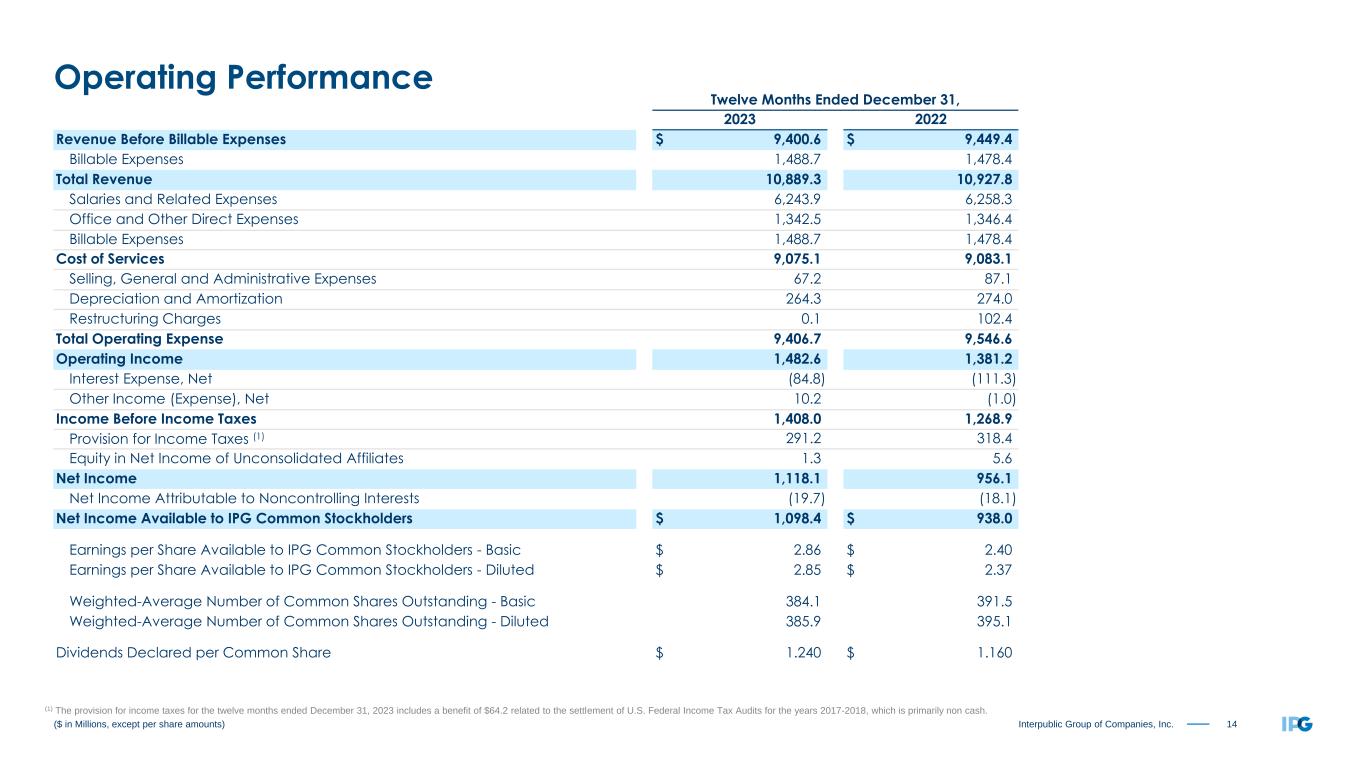1365x768 pixels.
Task: Click the 2023 column header
Action: click(x=739, y=120)
